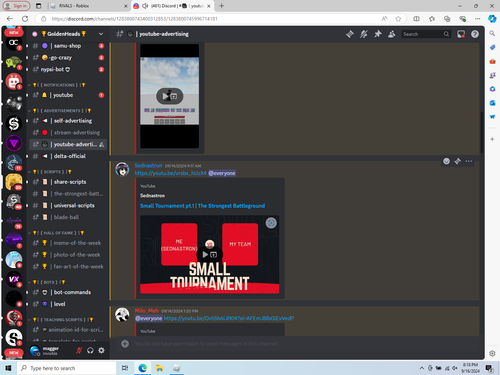Open the Discord help icon
500x375 pixels.
coord(475,34)
